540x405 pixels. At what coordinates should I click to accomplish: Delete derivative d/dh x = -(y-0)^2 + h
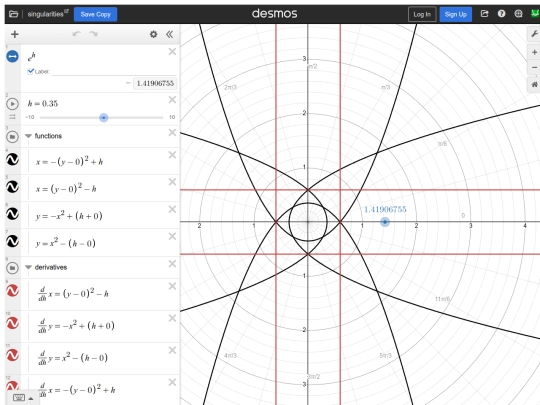pos(172,383)
